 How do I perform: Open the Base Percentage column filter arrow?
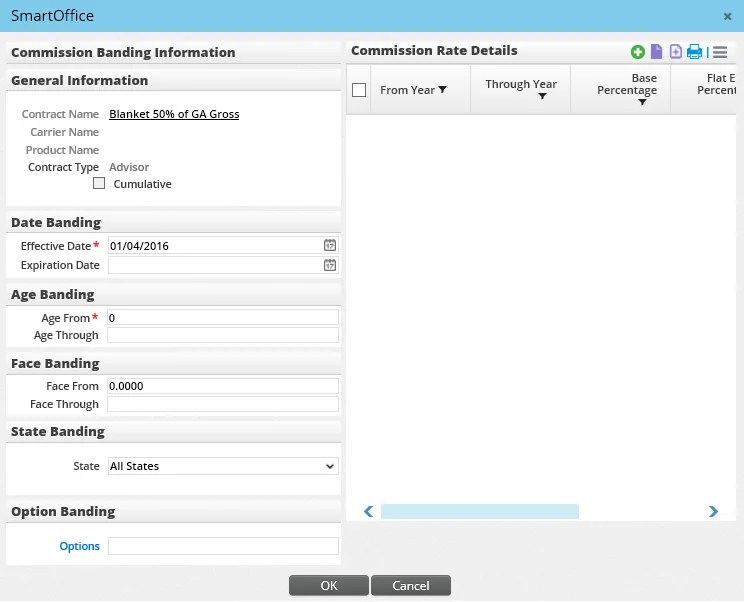[x=642, y=102]
